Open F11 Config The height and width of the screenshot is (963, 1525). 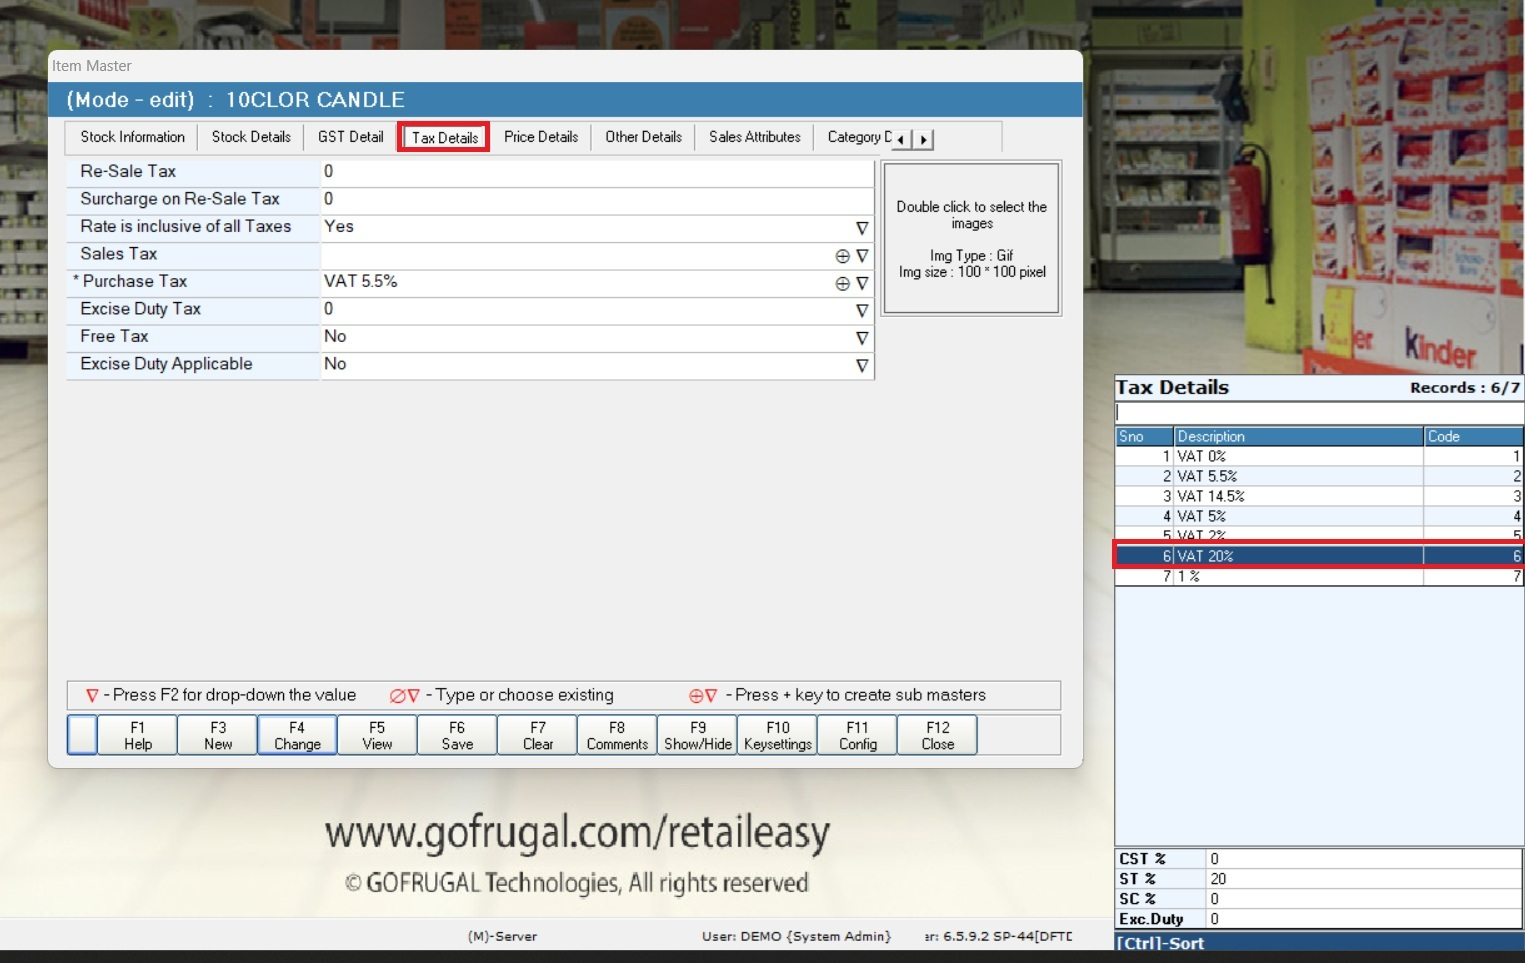point(858,735)
